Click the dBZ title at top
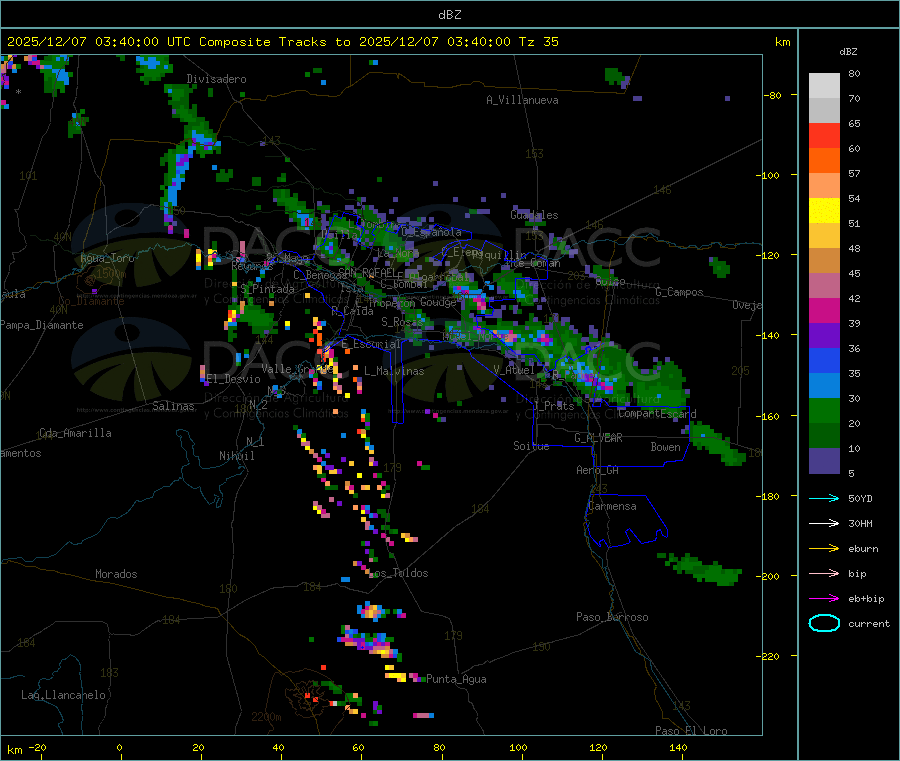The height and width of the screenshot is (761, 900). pyautogui.click(x=449, y=15)
